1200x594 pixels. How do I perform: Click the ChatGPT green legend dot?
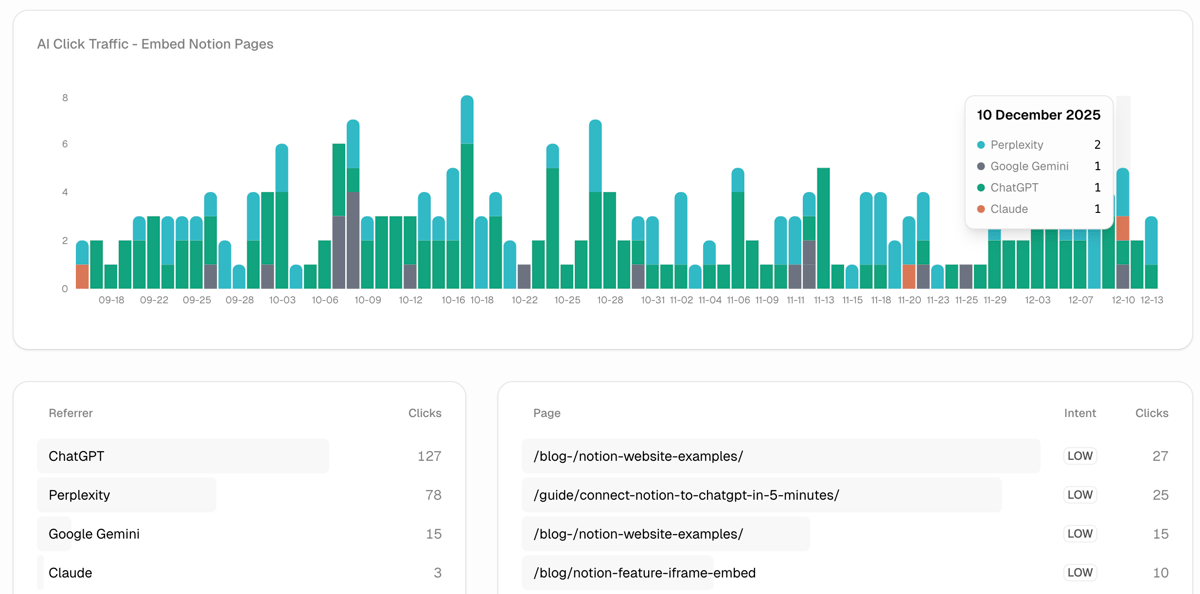pyautogui.click(x=981, y=188)
